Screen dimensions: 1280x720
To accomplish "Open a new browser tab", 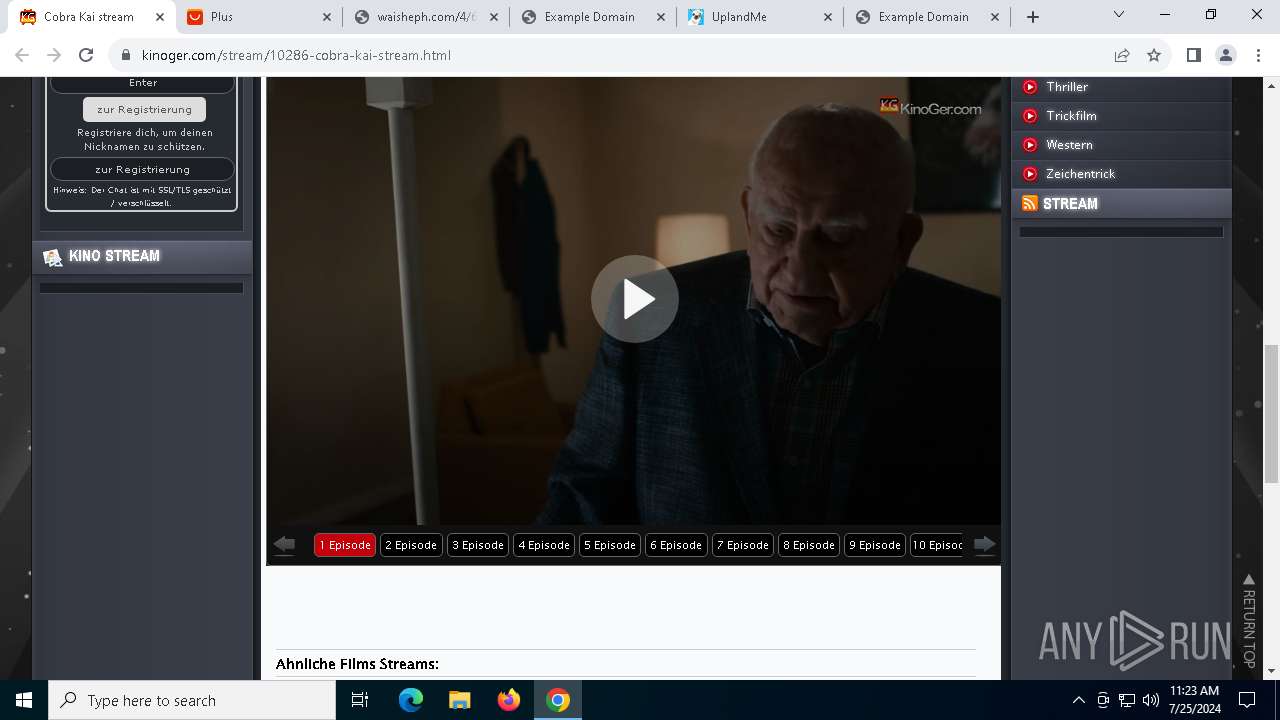I will click(1033, 17).
